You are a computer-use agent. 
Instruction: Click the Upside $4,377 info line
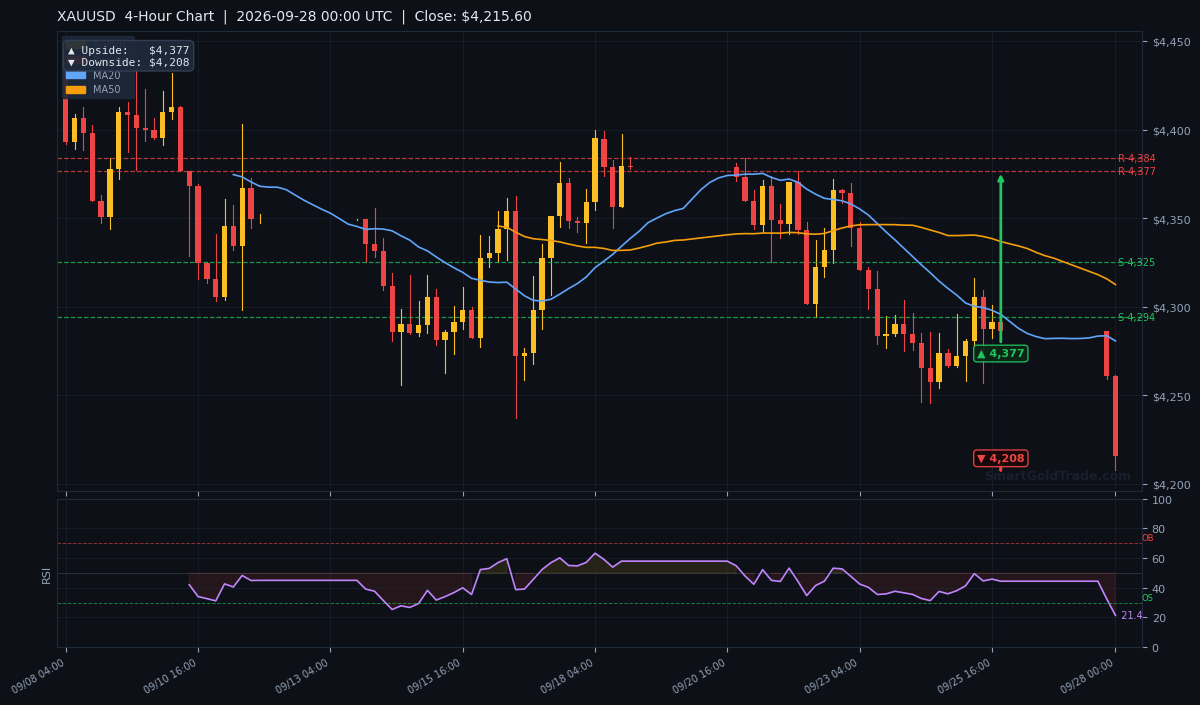pos(128,50)
